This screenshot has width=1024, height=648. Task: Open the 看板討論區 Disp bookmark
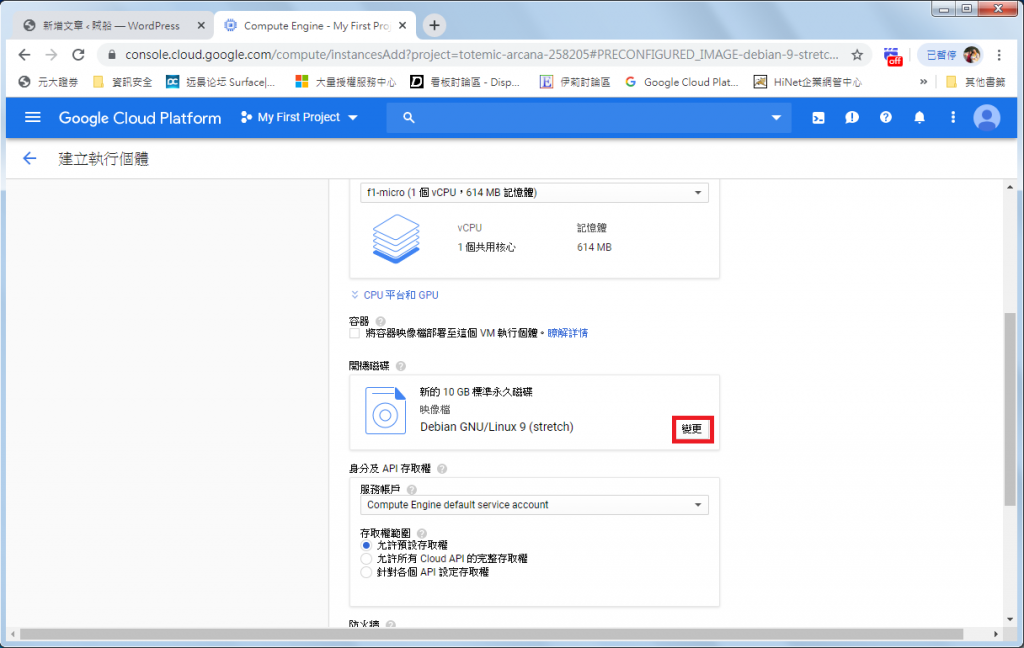(x=465, y=82)
